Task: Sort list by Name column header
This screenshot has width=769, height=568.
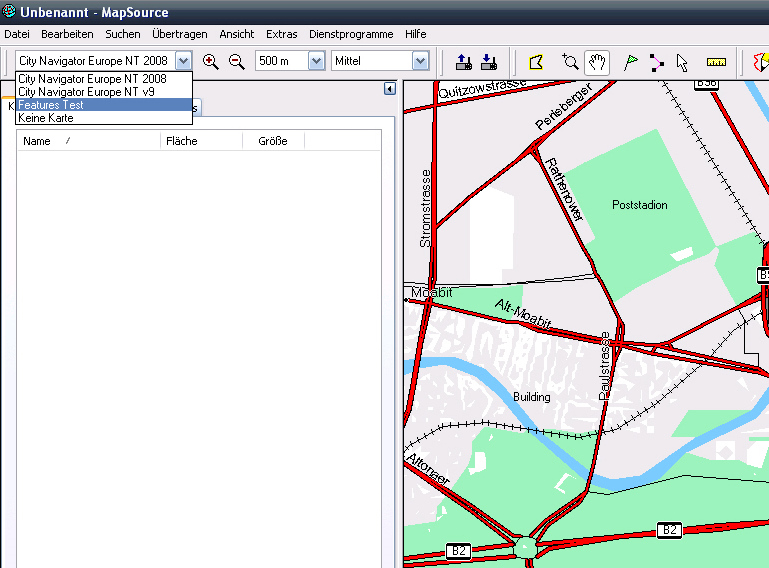Action: pos(37,141)
